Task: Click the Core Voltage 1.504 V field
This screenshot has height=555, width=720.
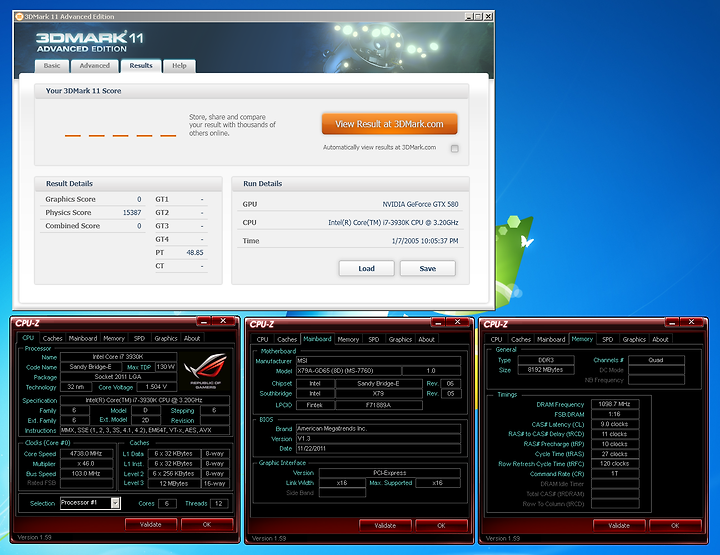Action: [156, 387]
